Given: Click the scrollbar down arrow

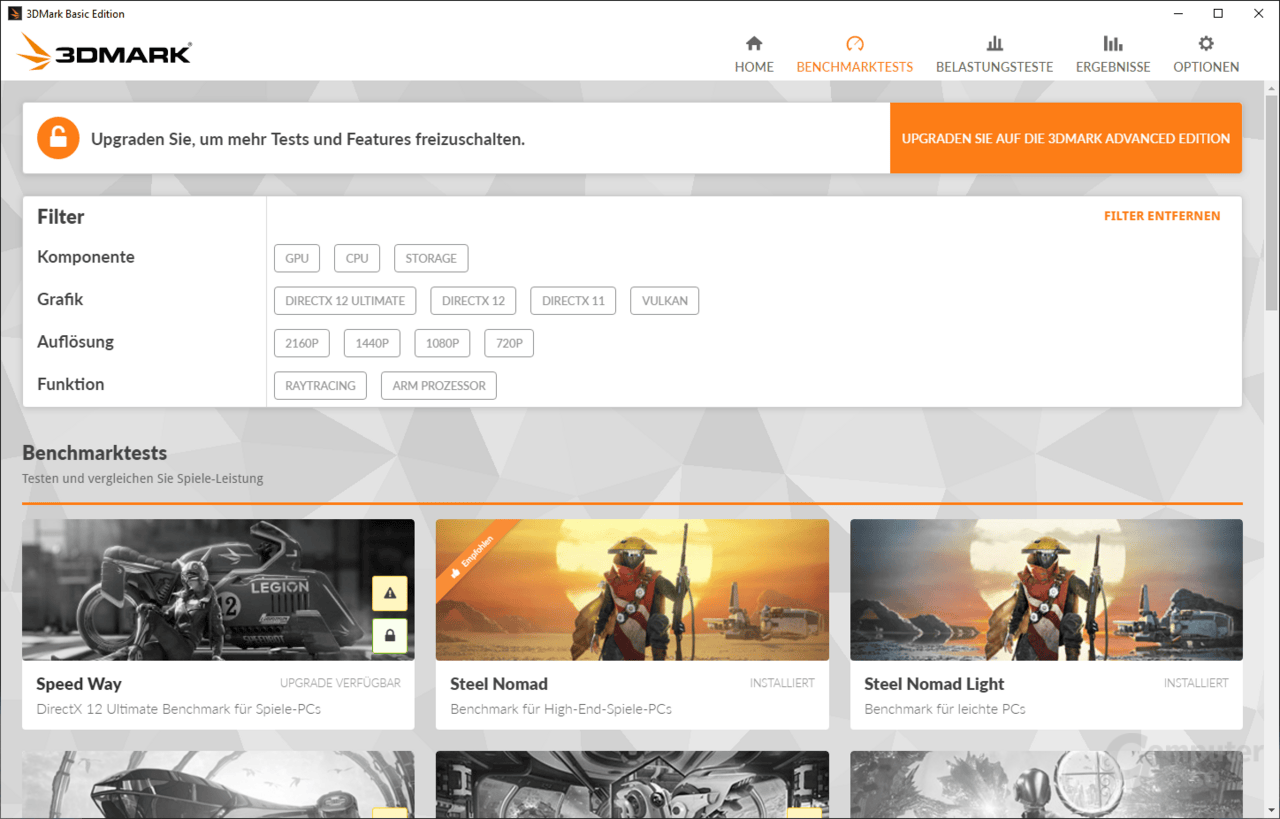Looking at the screenshot, I should pos(1271,811).
